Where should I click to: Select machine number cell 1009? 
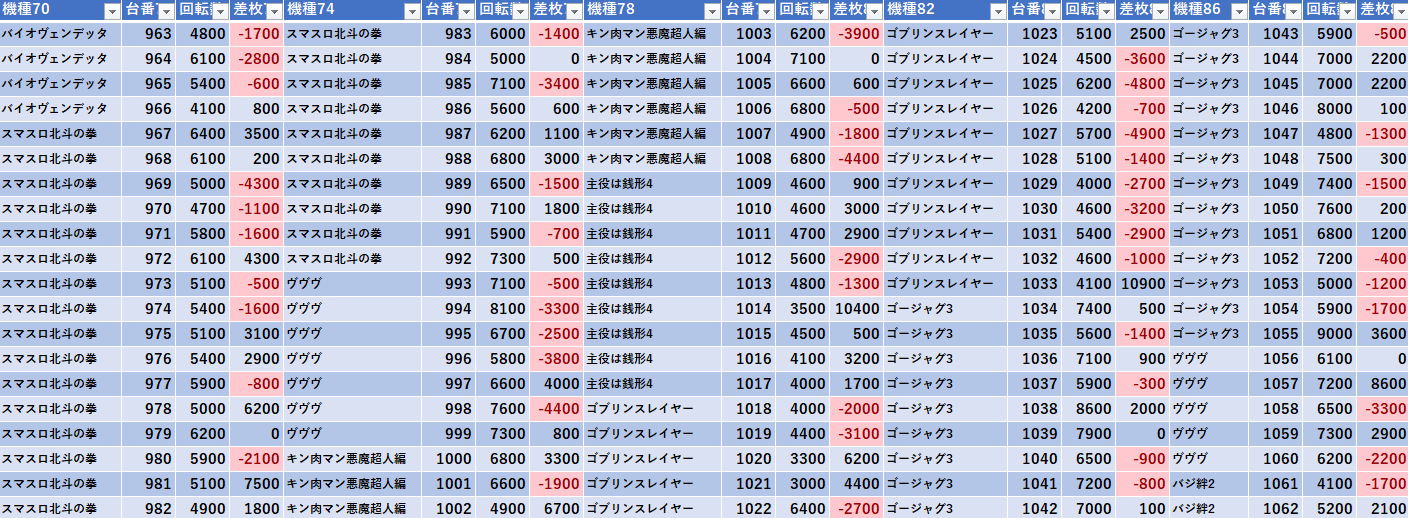749,184
